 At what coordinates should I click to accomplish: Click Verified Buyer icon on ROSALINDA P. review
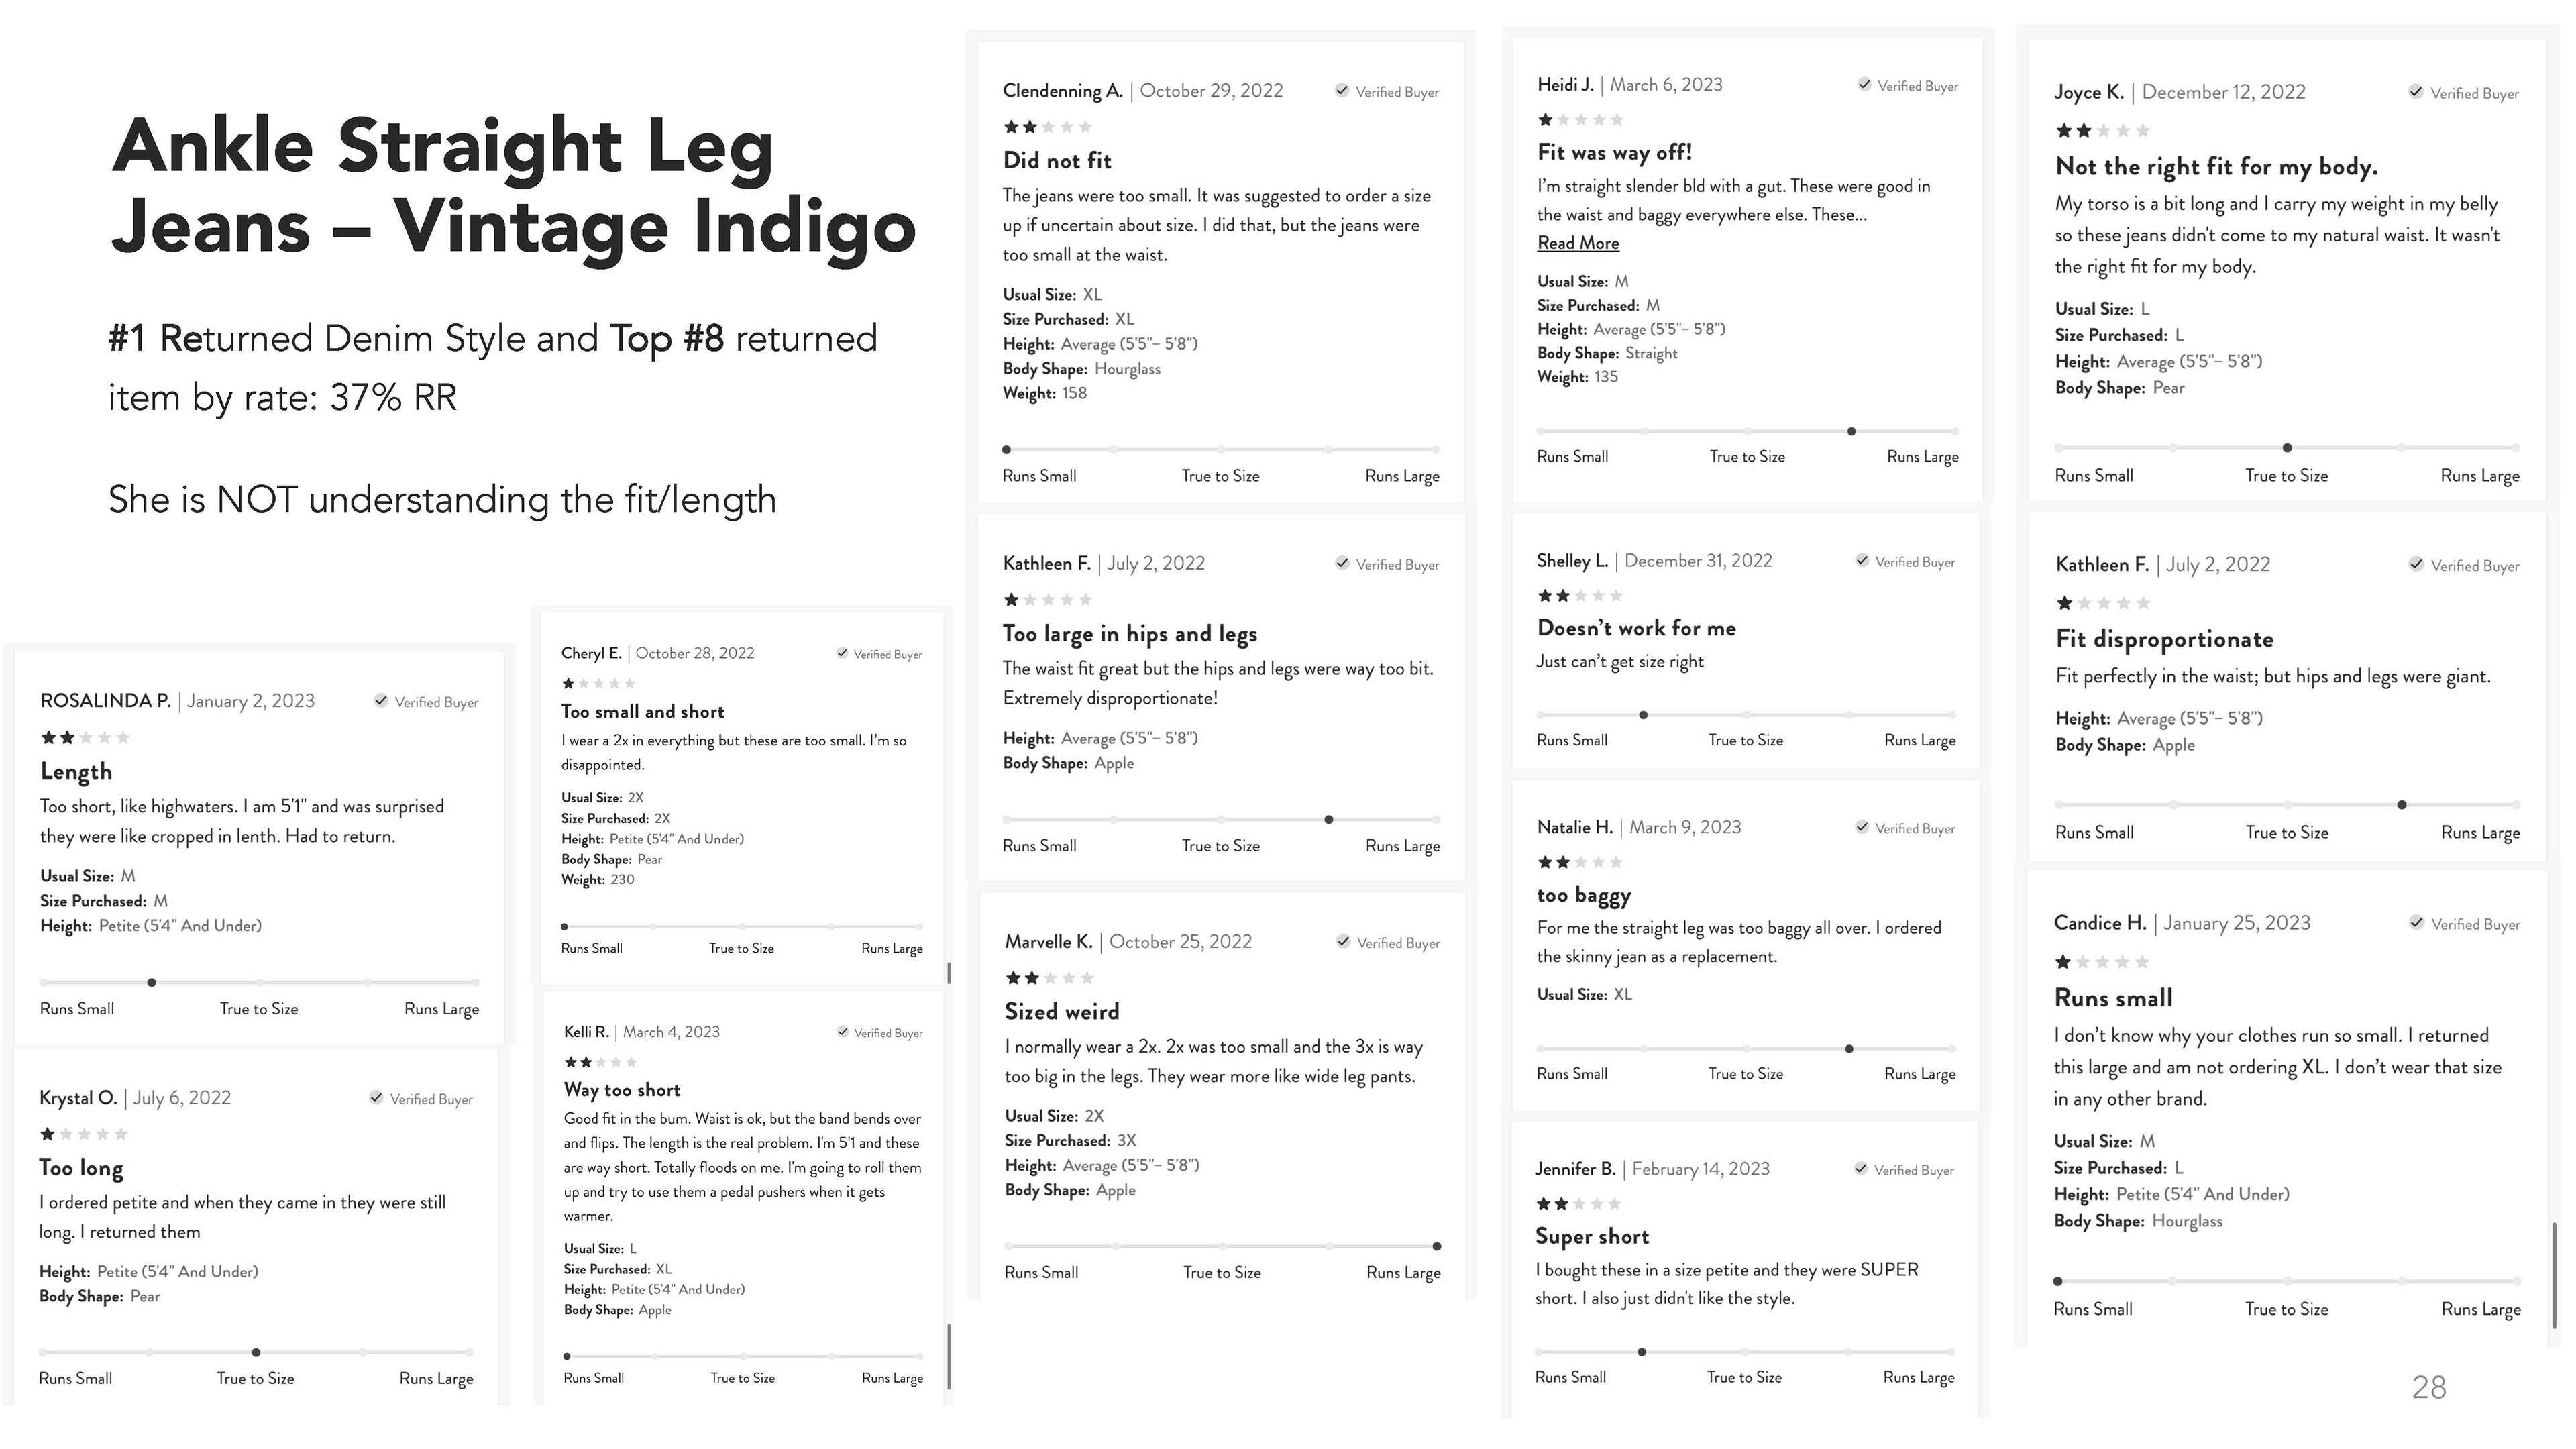(x=381, y=700)
